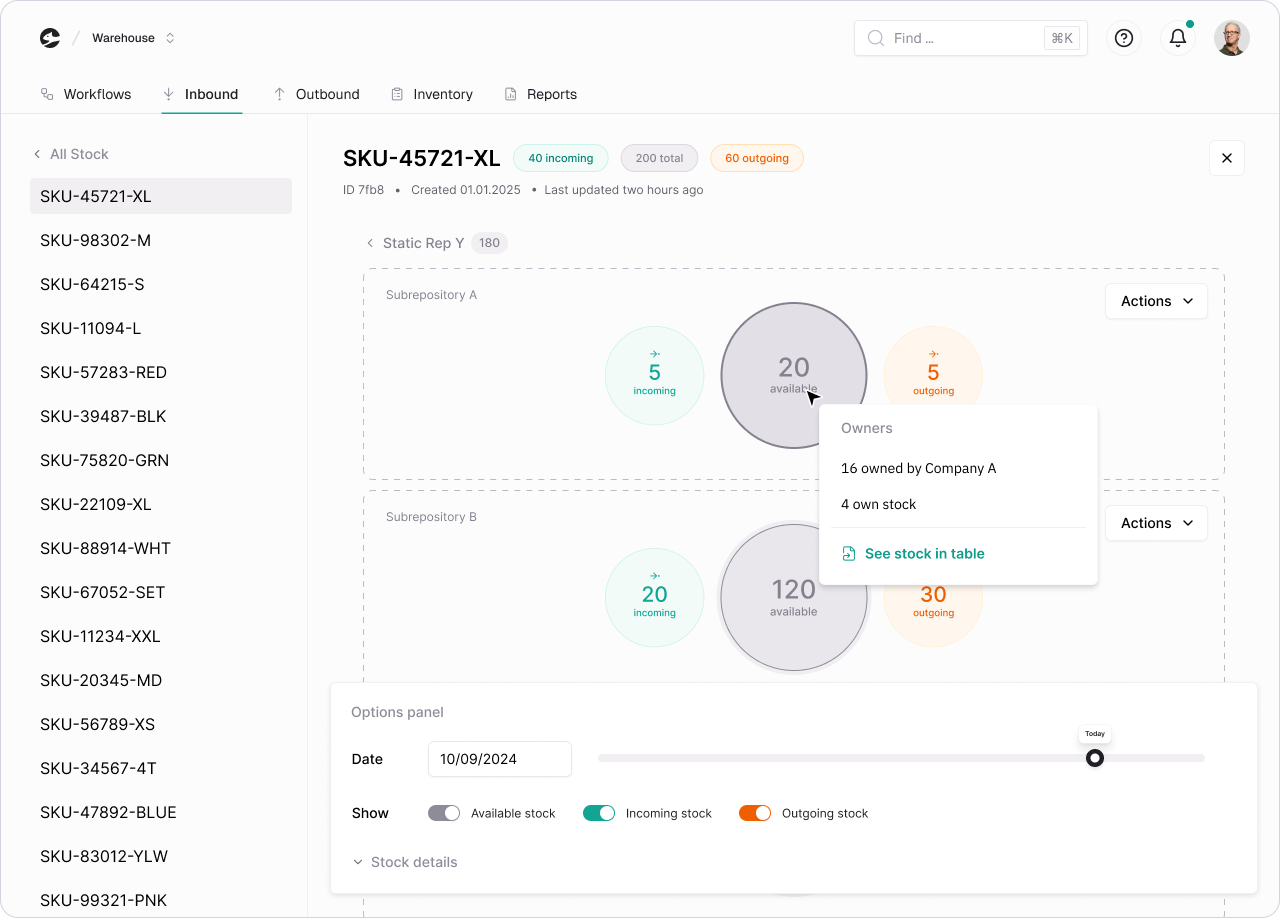This screenshot has width=1280, height=918.
Task: Open the notifications bell
Action: (x=1178, y=38)
